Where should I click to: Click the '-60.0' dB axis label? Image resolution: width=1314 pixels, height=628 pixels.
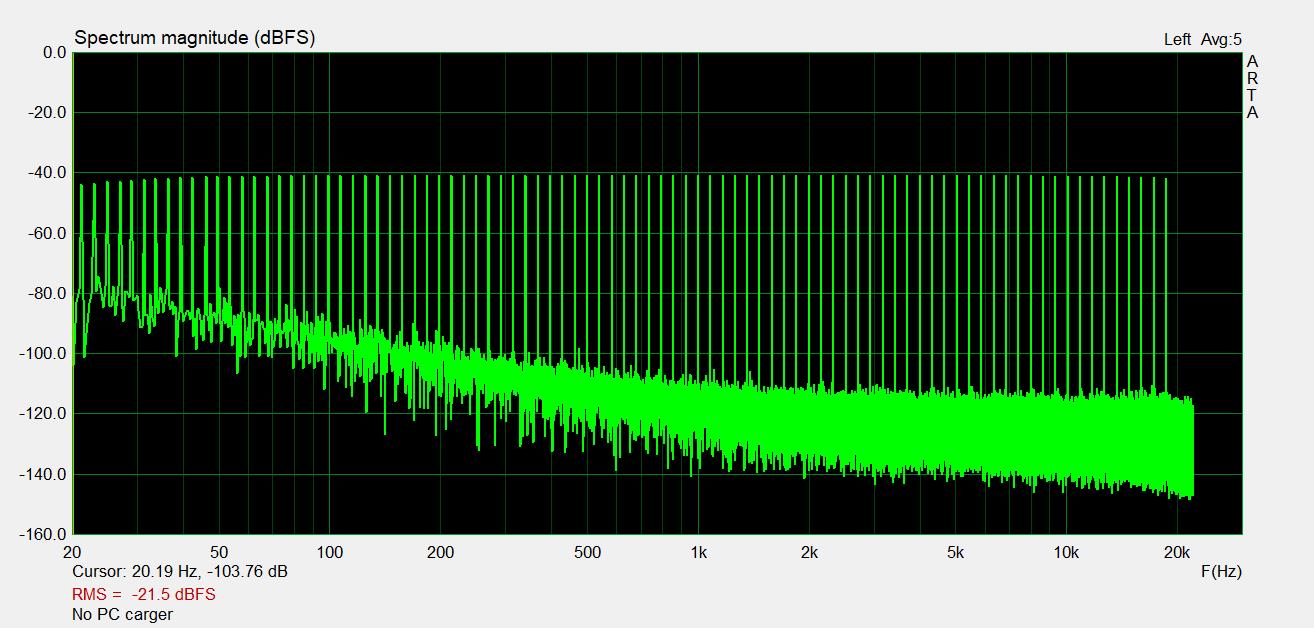[48, 233]
